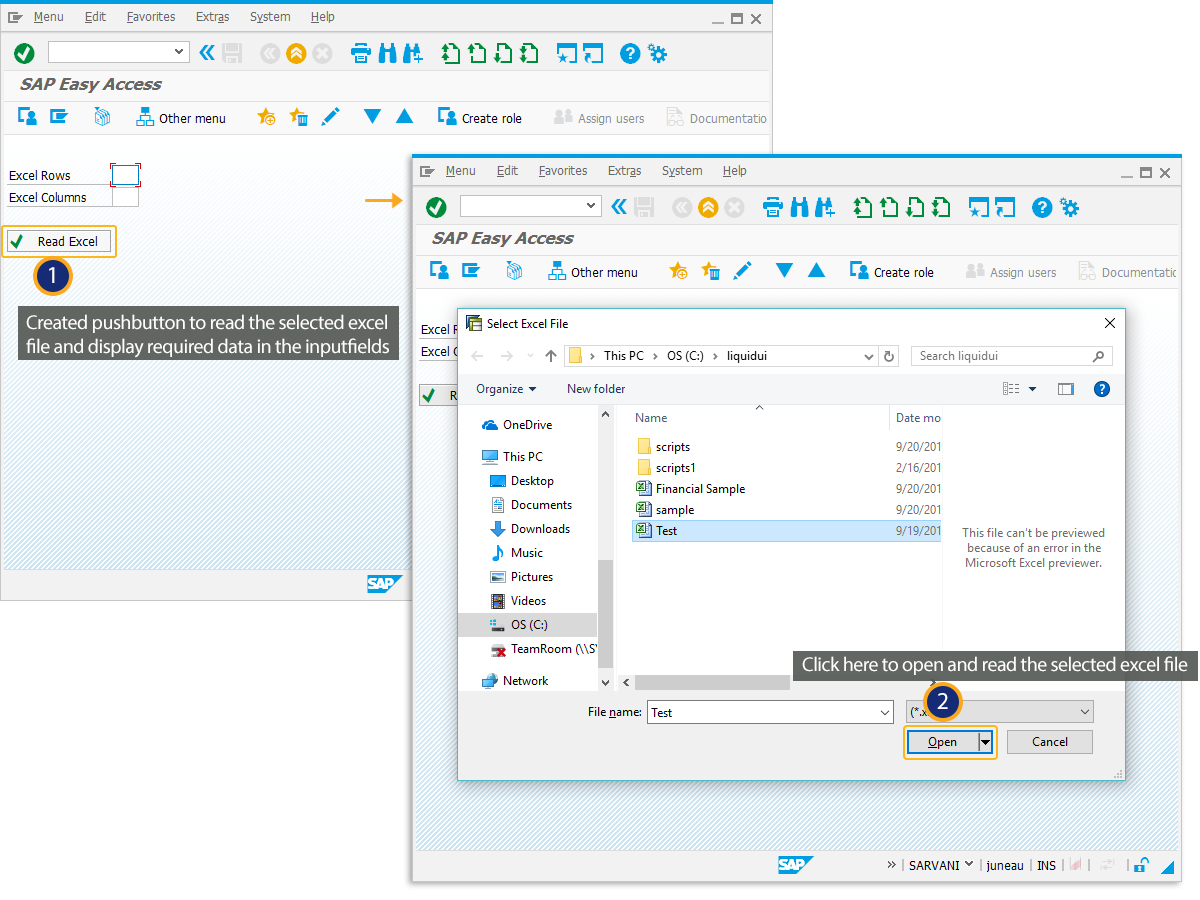Click Create shortcut icon in the front window toolbar
1200x900 pixels.
tap(1006, 207)
